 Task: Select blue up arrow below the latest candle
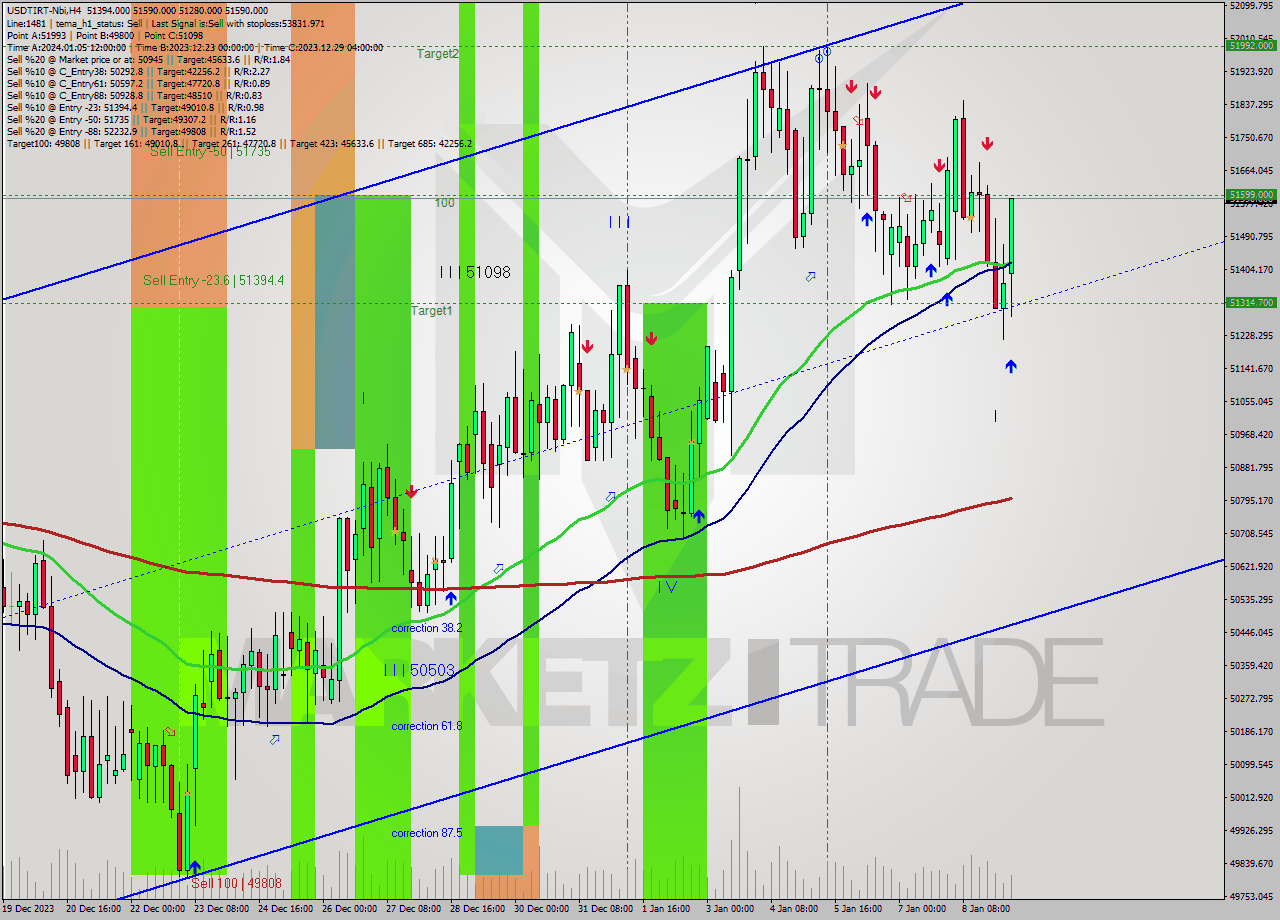pyautogui.click(x=1011, y=366)
